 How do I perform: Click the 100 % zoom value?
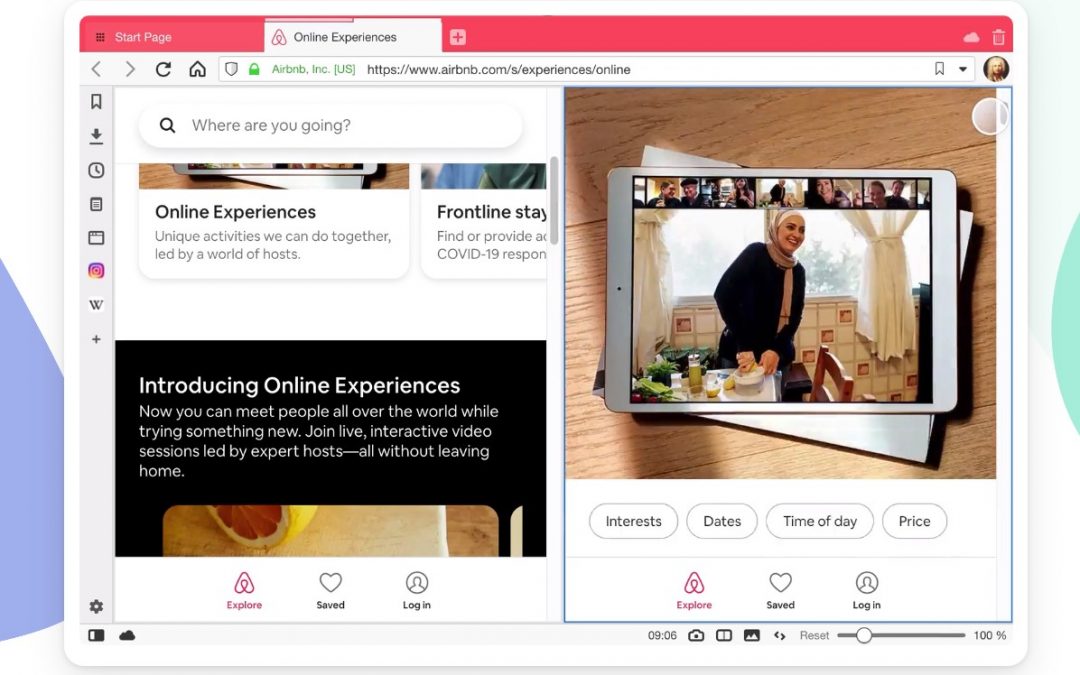[990, 635]
